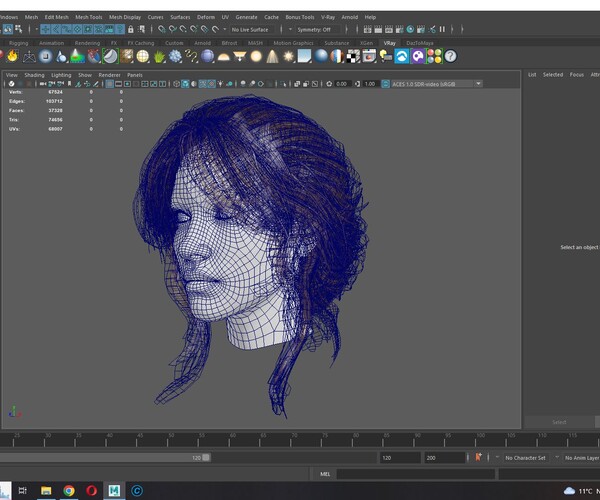
Task: Click the playback end field showing 120
Action: (400, 458)
